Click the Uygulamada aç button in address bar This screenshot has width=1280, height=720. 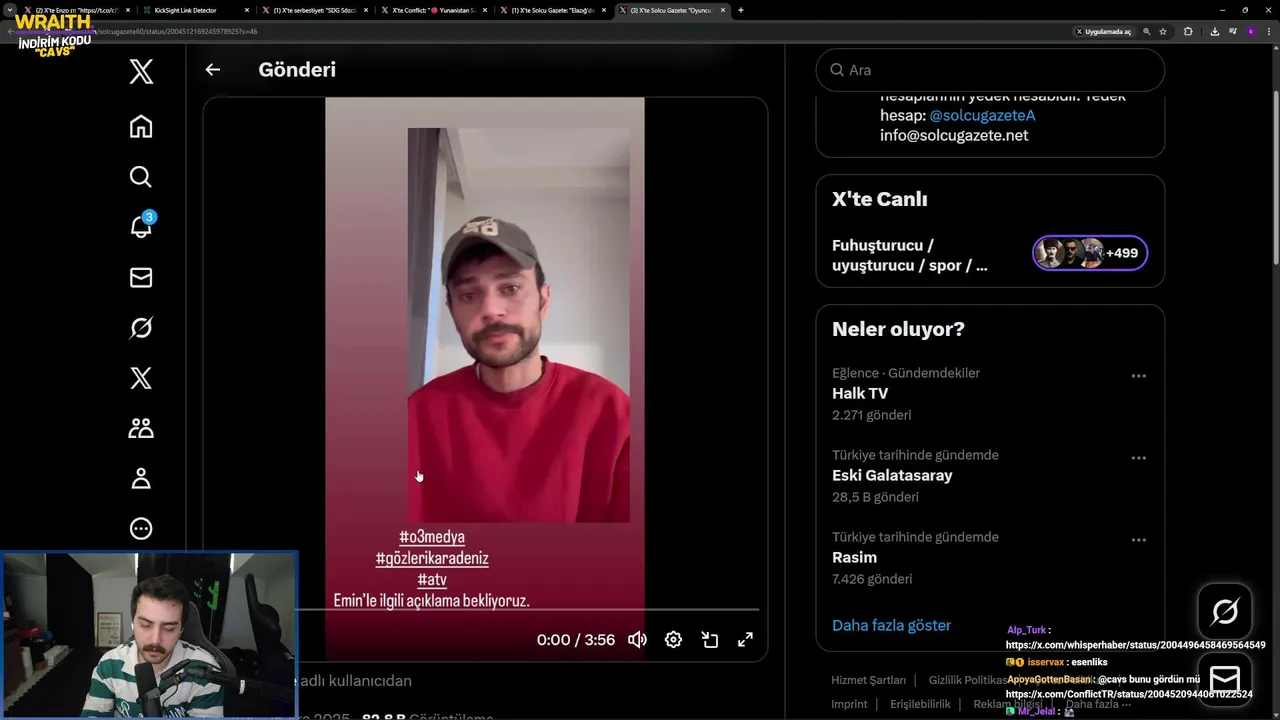click(x=1103, y=31)
